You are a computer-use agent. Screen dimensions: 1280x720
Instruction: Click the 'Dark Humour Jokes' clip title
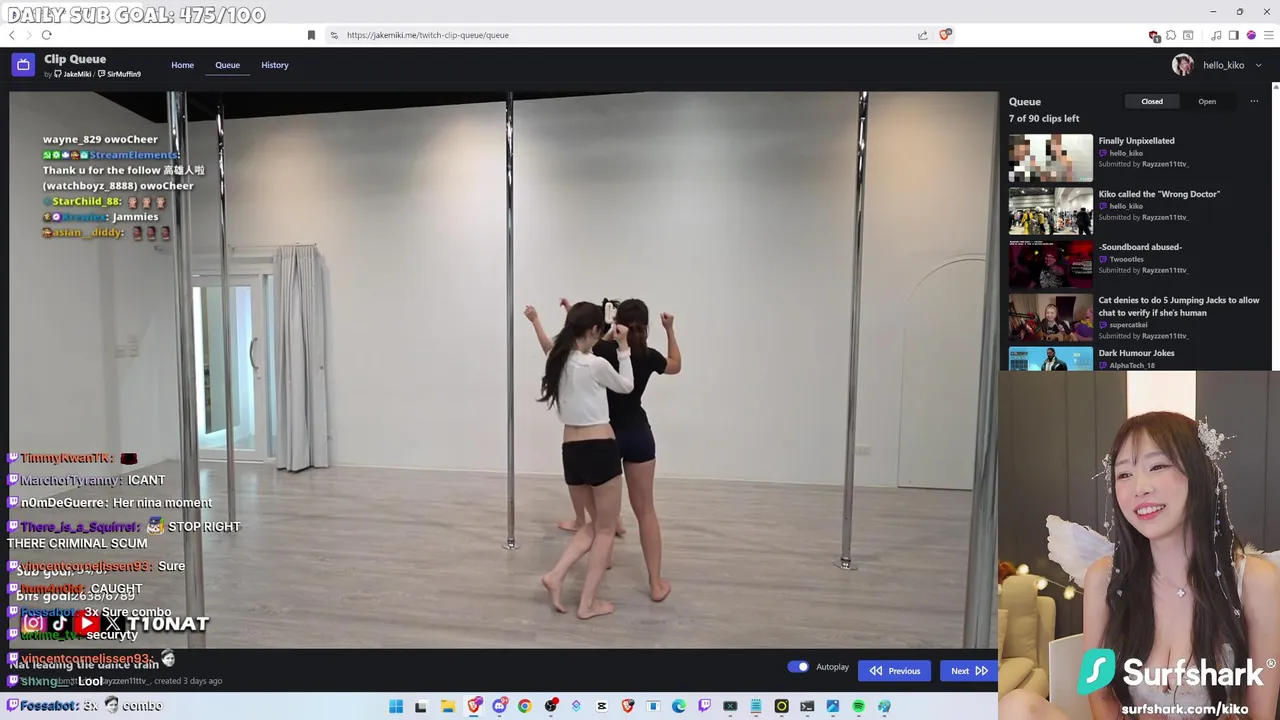click(1136, 353)
